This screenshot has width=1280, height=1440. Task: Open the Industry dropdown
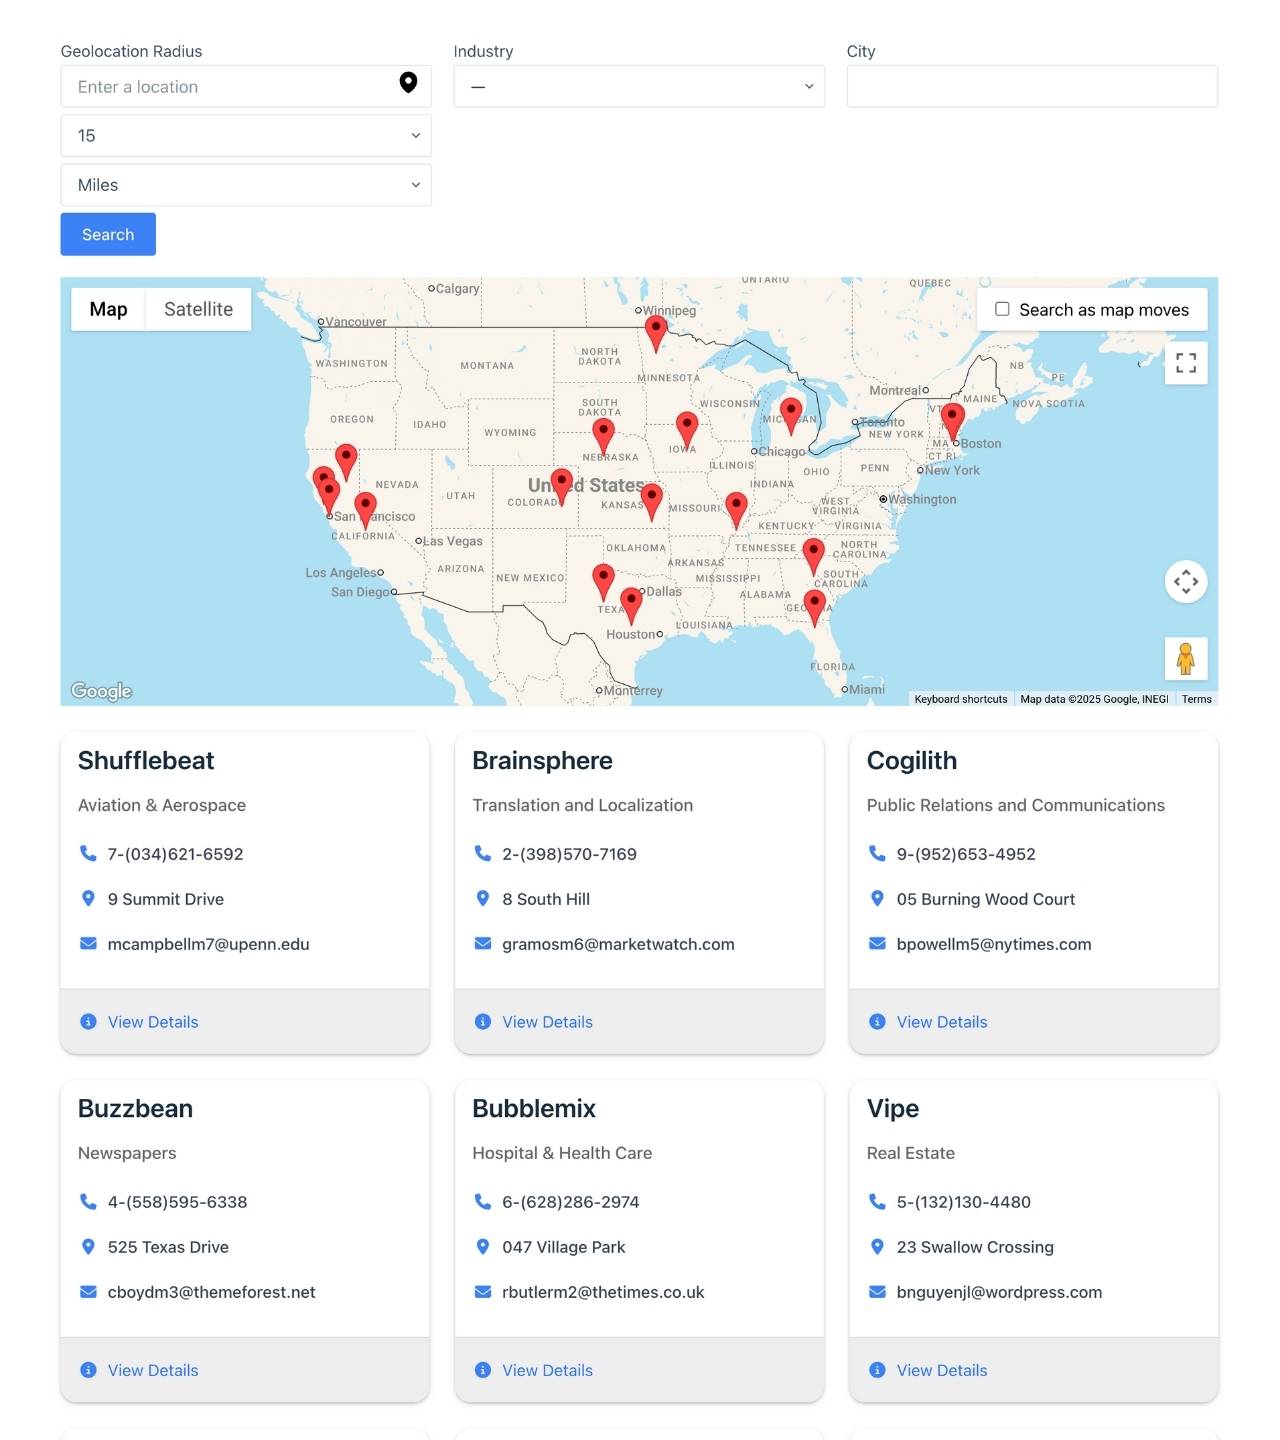(x=639, y=86)
